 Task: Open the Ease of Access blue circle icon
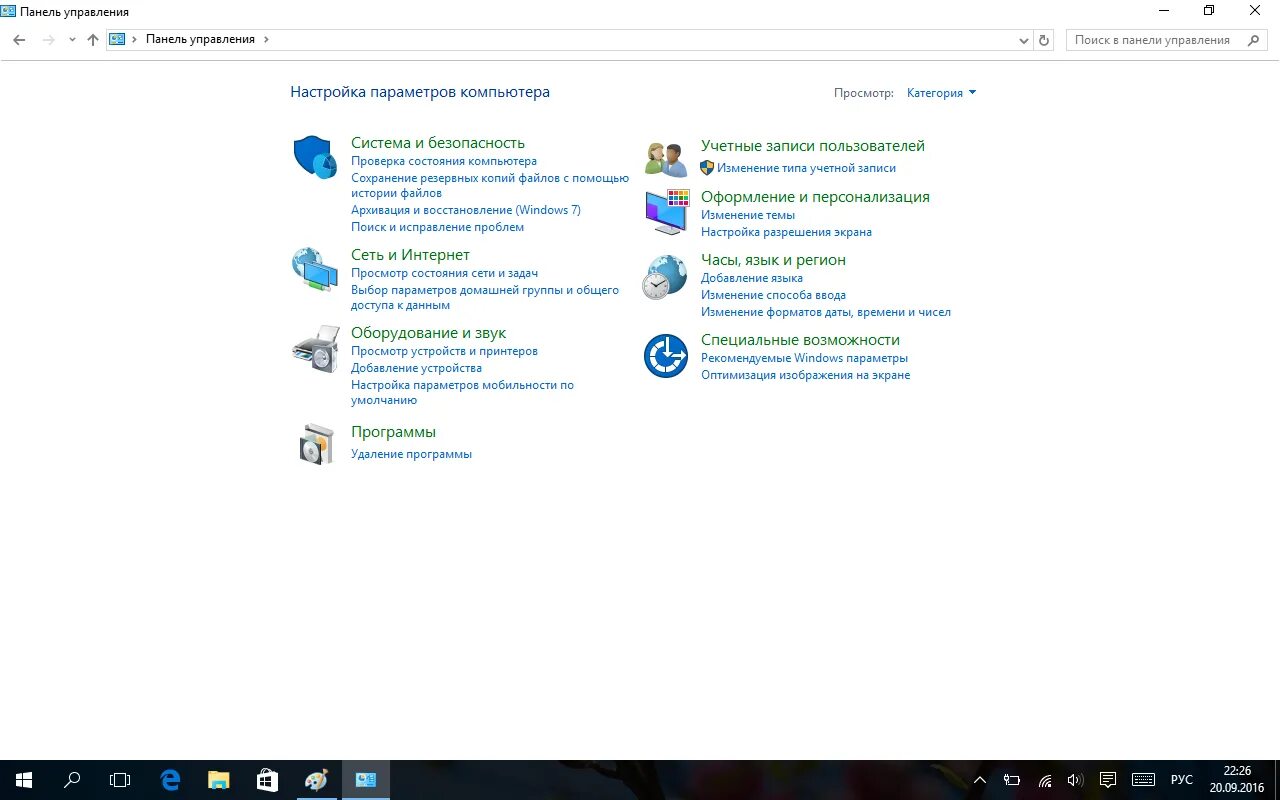(x=665, y=356)
